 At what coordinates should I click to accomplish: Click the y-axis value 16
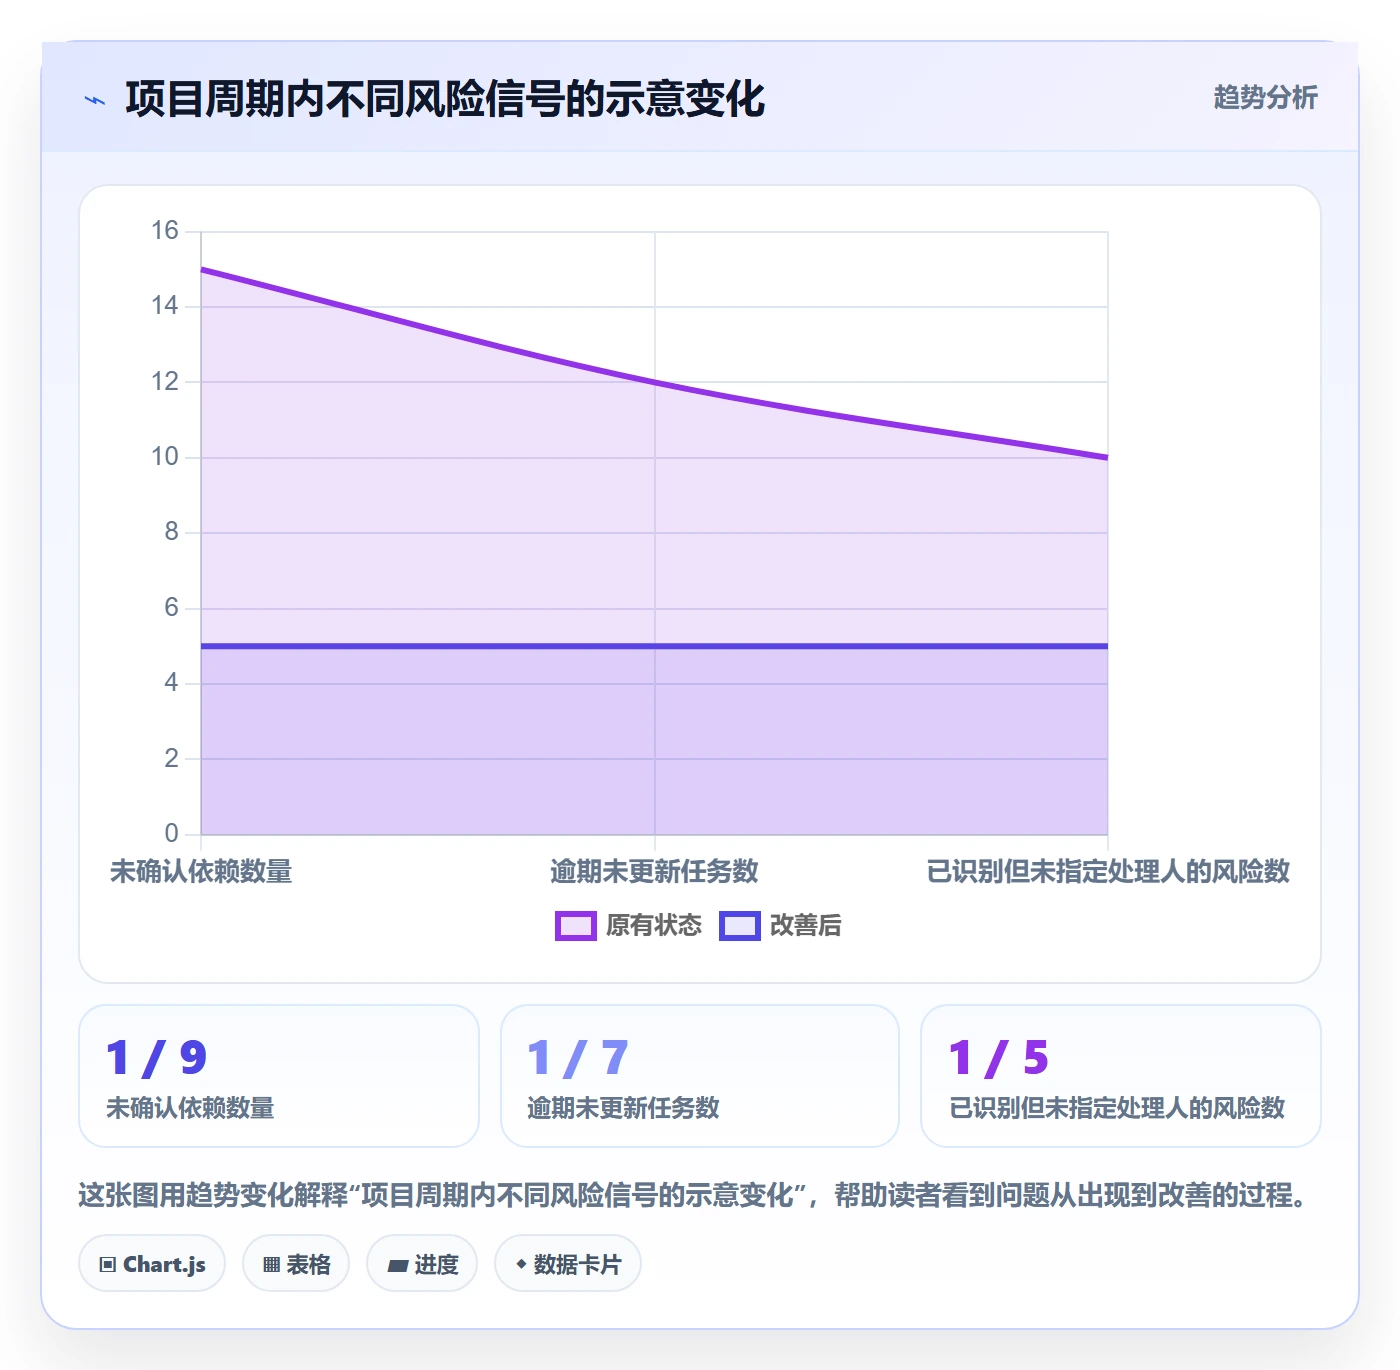(x=165, y=231)
